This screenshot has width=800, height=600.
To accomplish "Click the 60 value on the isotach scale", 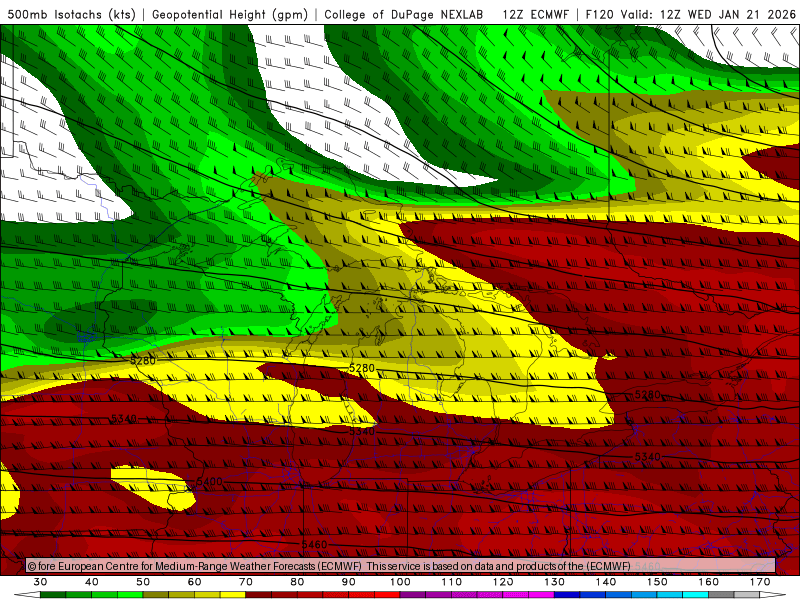I will coord(194,582).
